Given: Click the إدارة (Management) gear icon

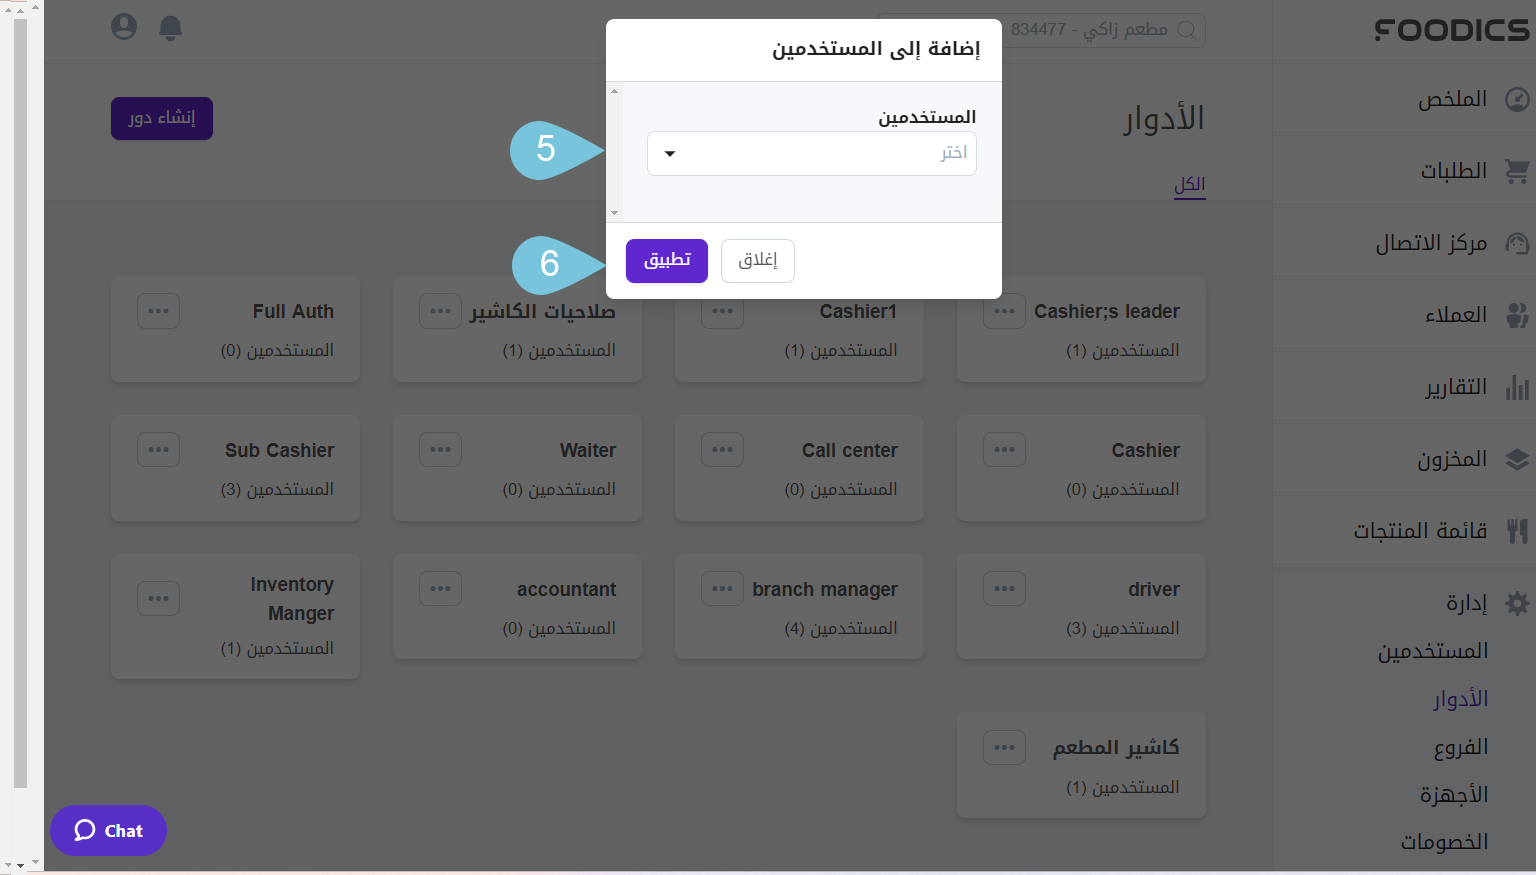Looking at the screenshot, I should 1518,603.
